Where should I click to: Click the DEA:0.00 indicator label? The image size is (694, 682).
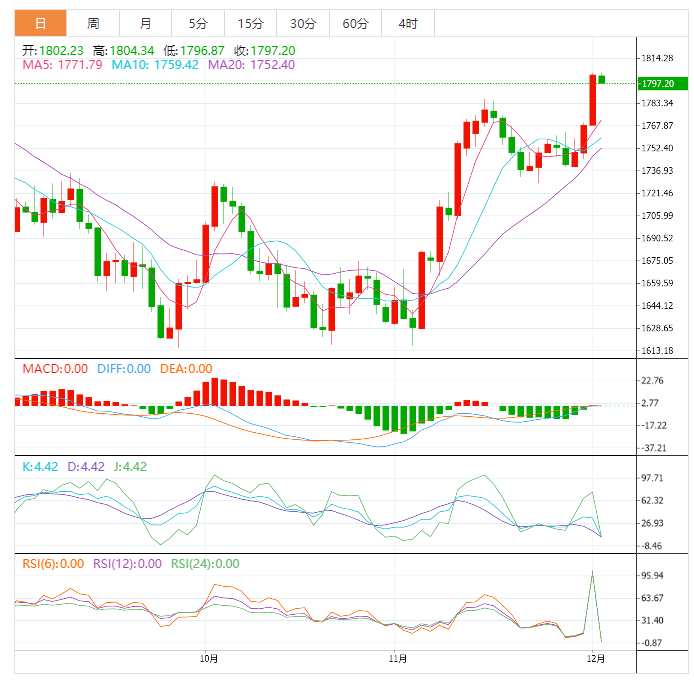(x=186, y=369)
